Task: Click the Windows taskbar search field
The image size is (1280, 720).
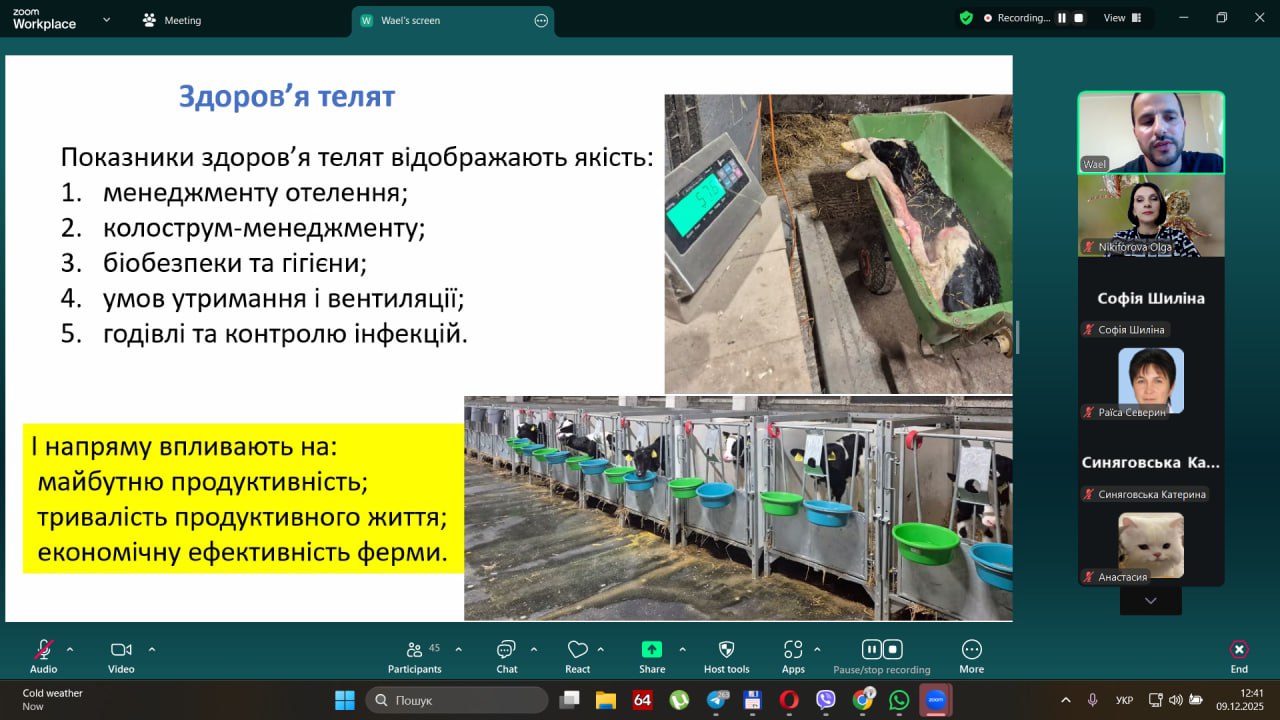Action: (457, 700)
